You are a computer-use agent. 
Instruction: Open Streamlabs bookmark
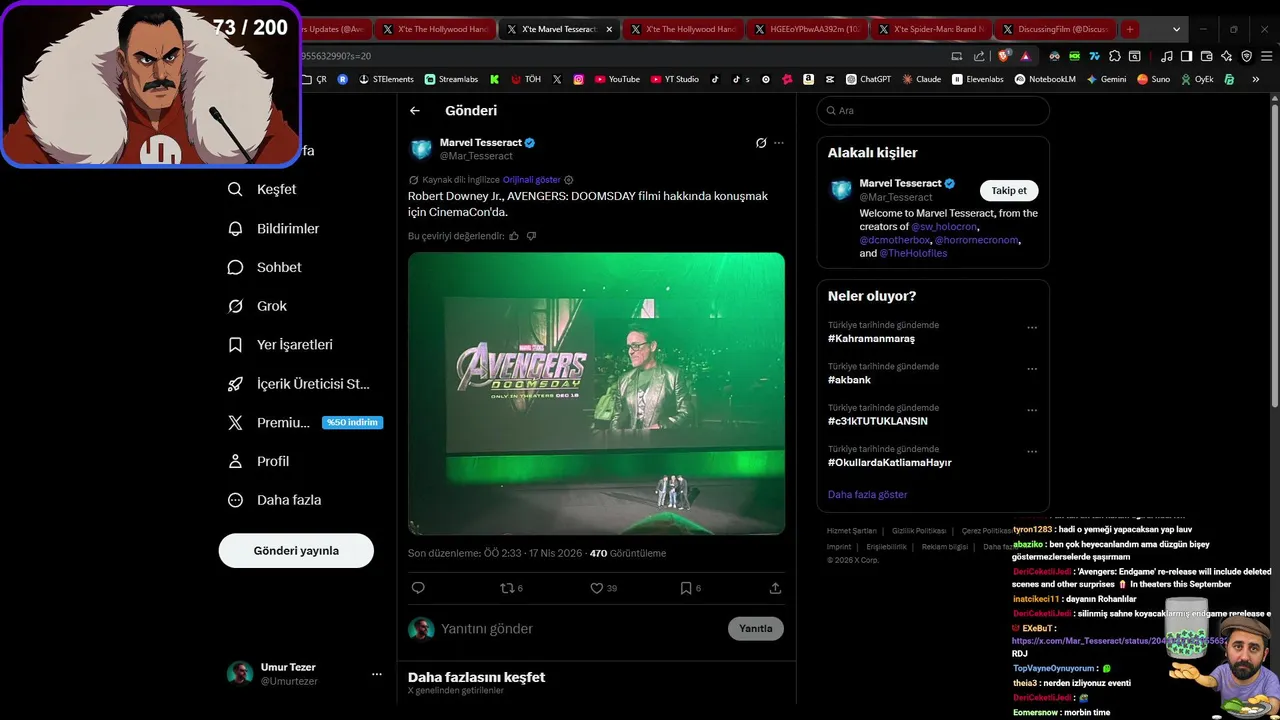coord(451,79)
